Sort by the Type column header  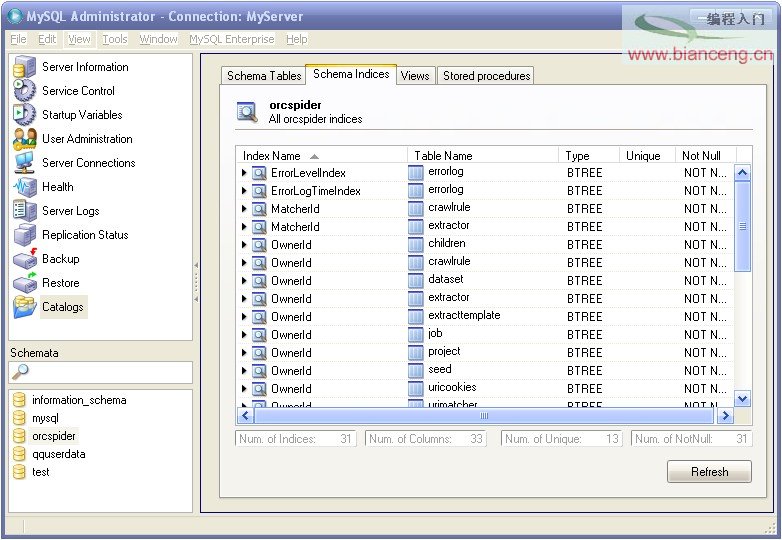tap(588, 156)
